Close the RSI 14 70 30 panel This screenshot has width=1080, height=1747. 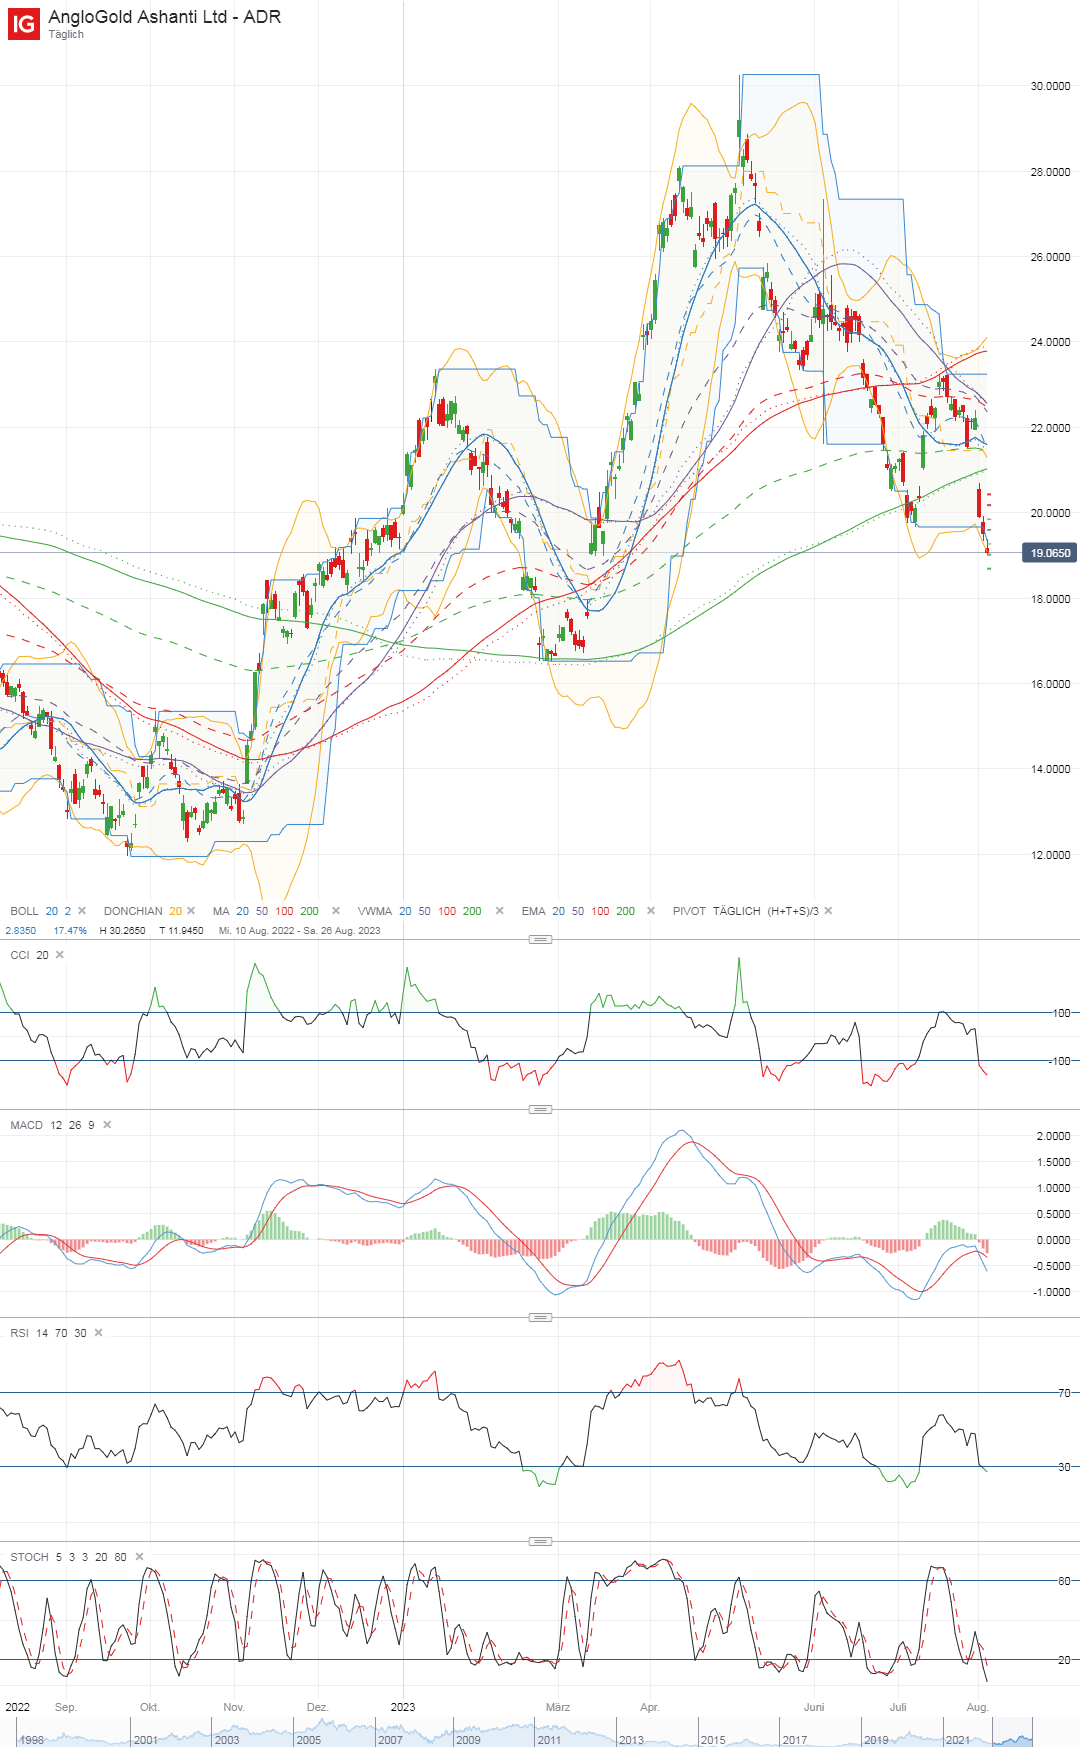click(98, 1333)
